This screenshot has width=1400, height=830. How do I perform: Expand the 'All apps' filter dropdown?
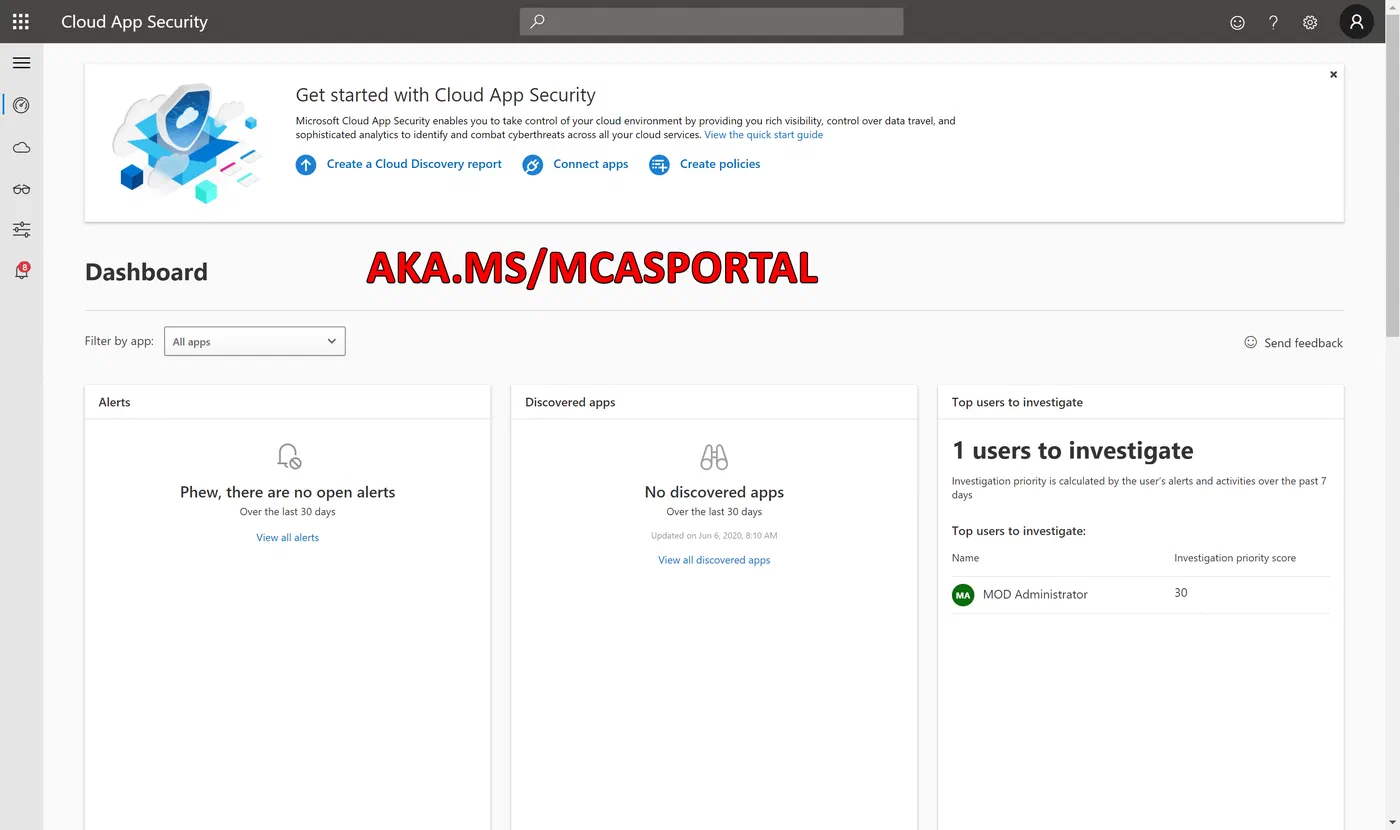(255, 341)
